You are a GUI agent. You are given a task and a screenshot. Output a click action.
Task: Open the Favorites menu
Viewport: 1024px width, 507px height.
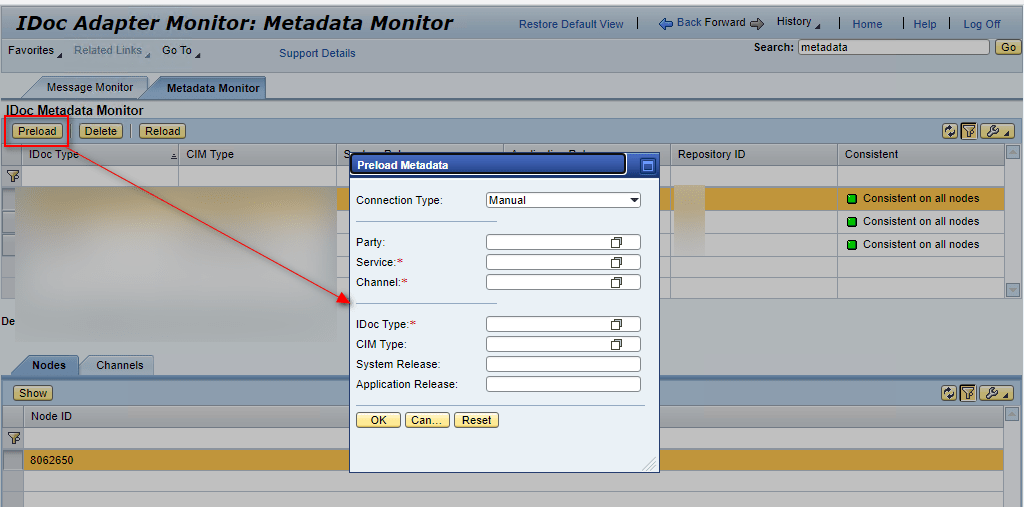tap(34, 51)
